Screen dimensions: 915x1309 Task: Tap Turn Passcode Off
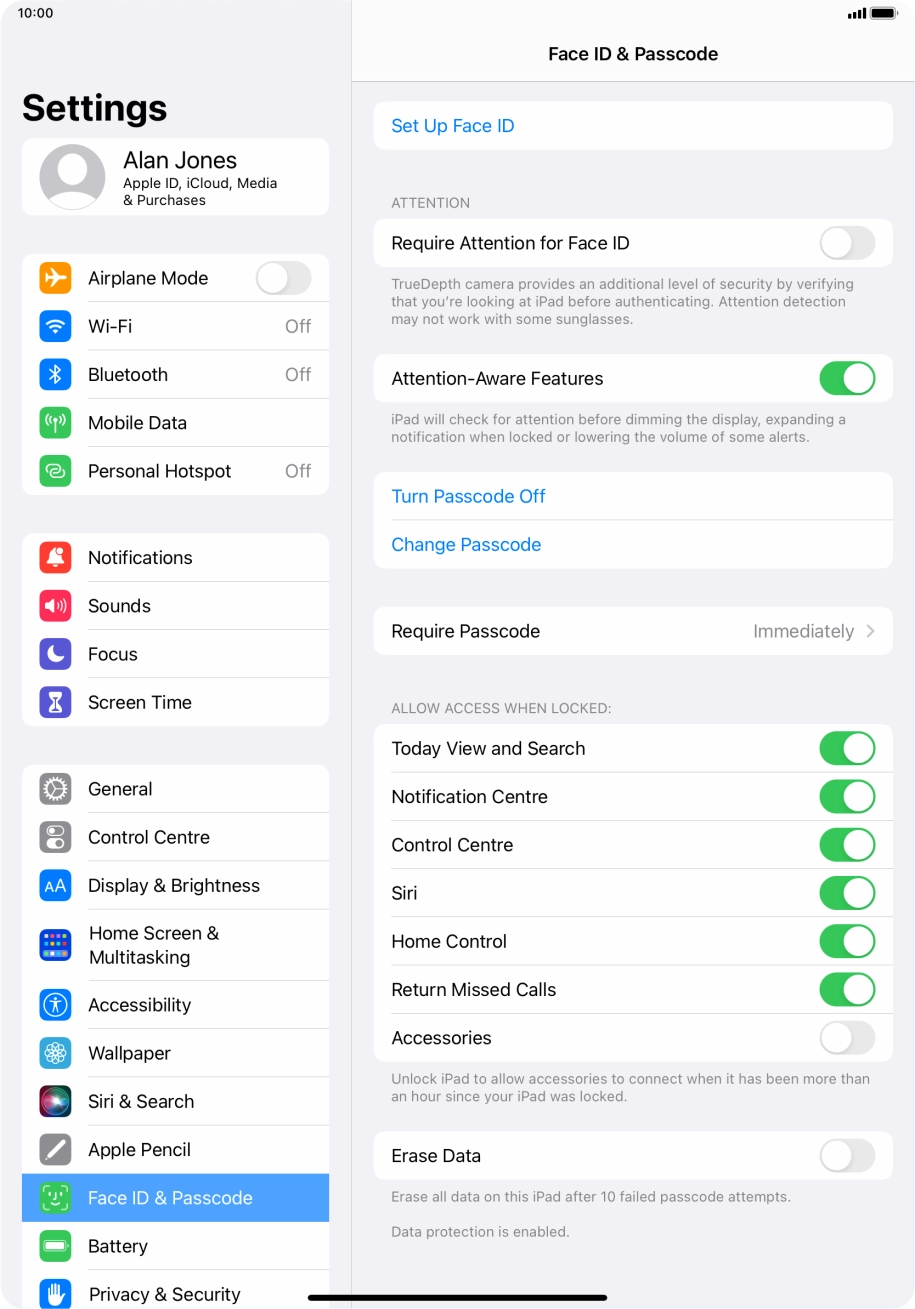468,497
